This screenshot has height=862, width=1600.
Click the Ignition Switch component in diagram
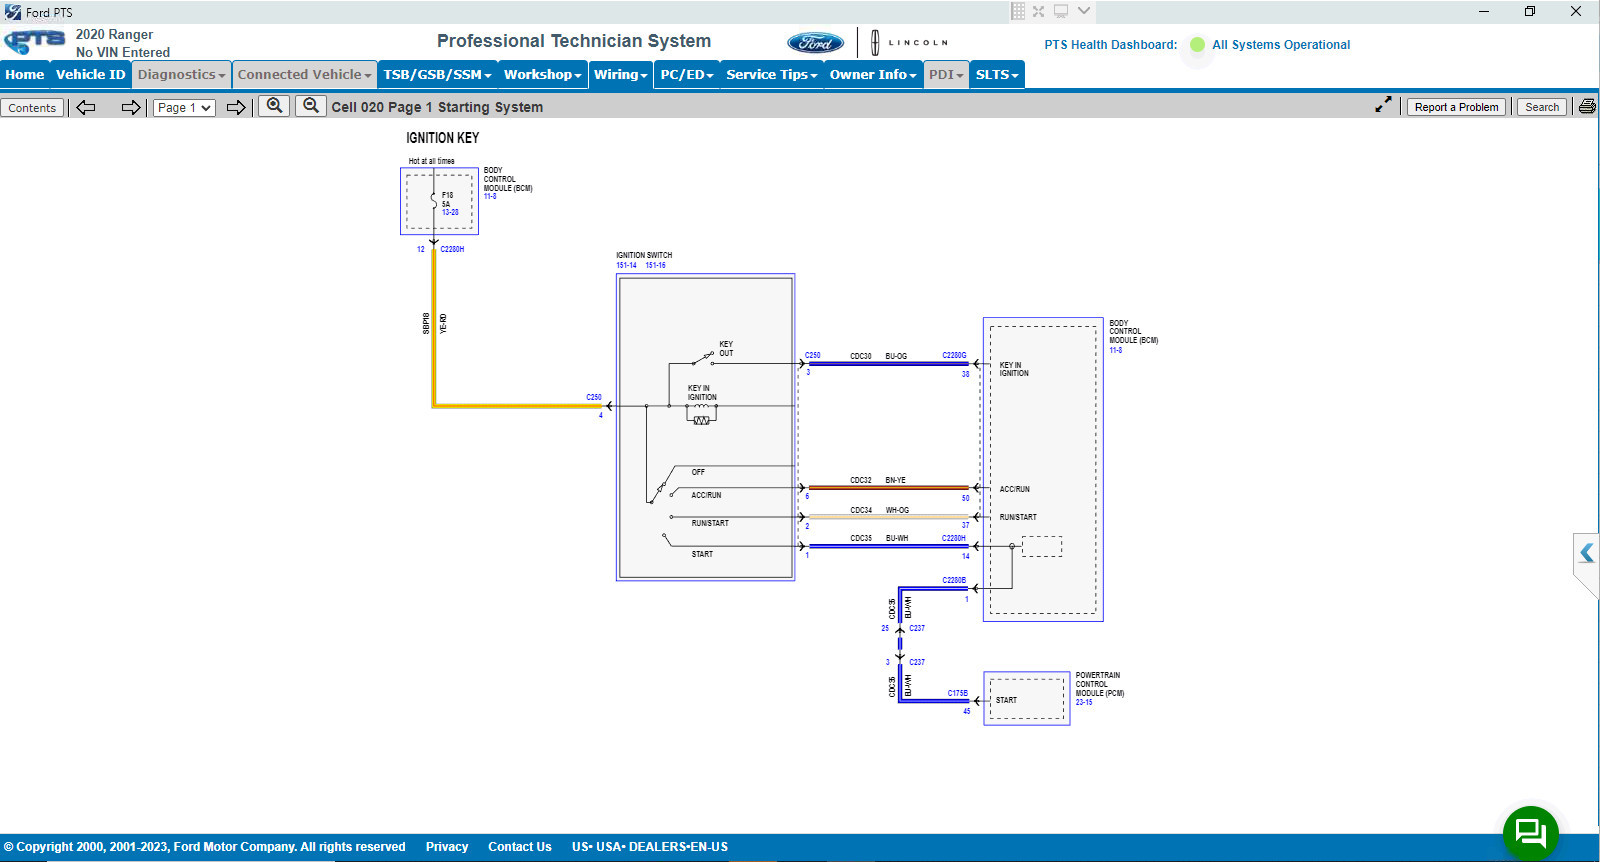point(705,427)
